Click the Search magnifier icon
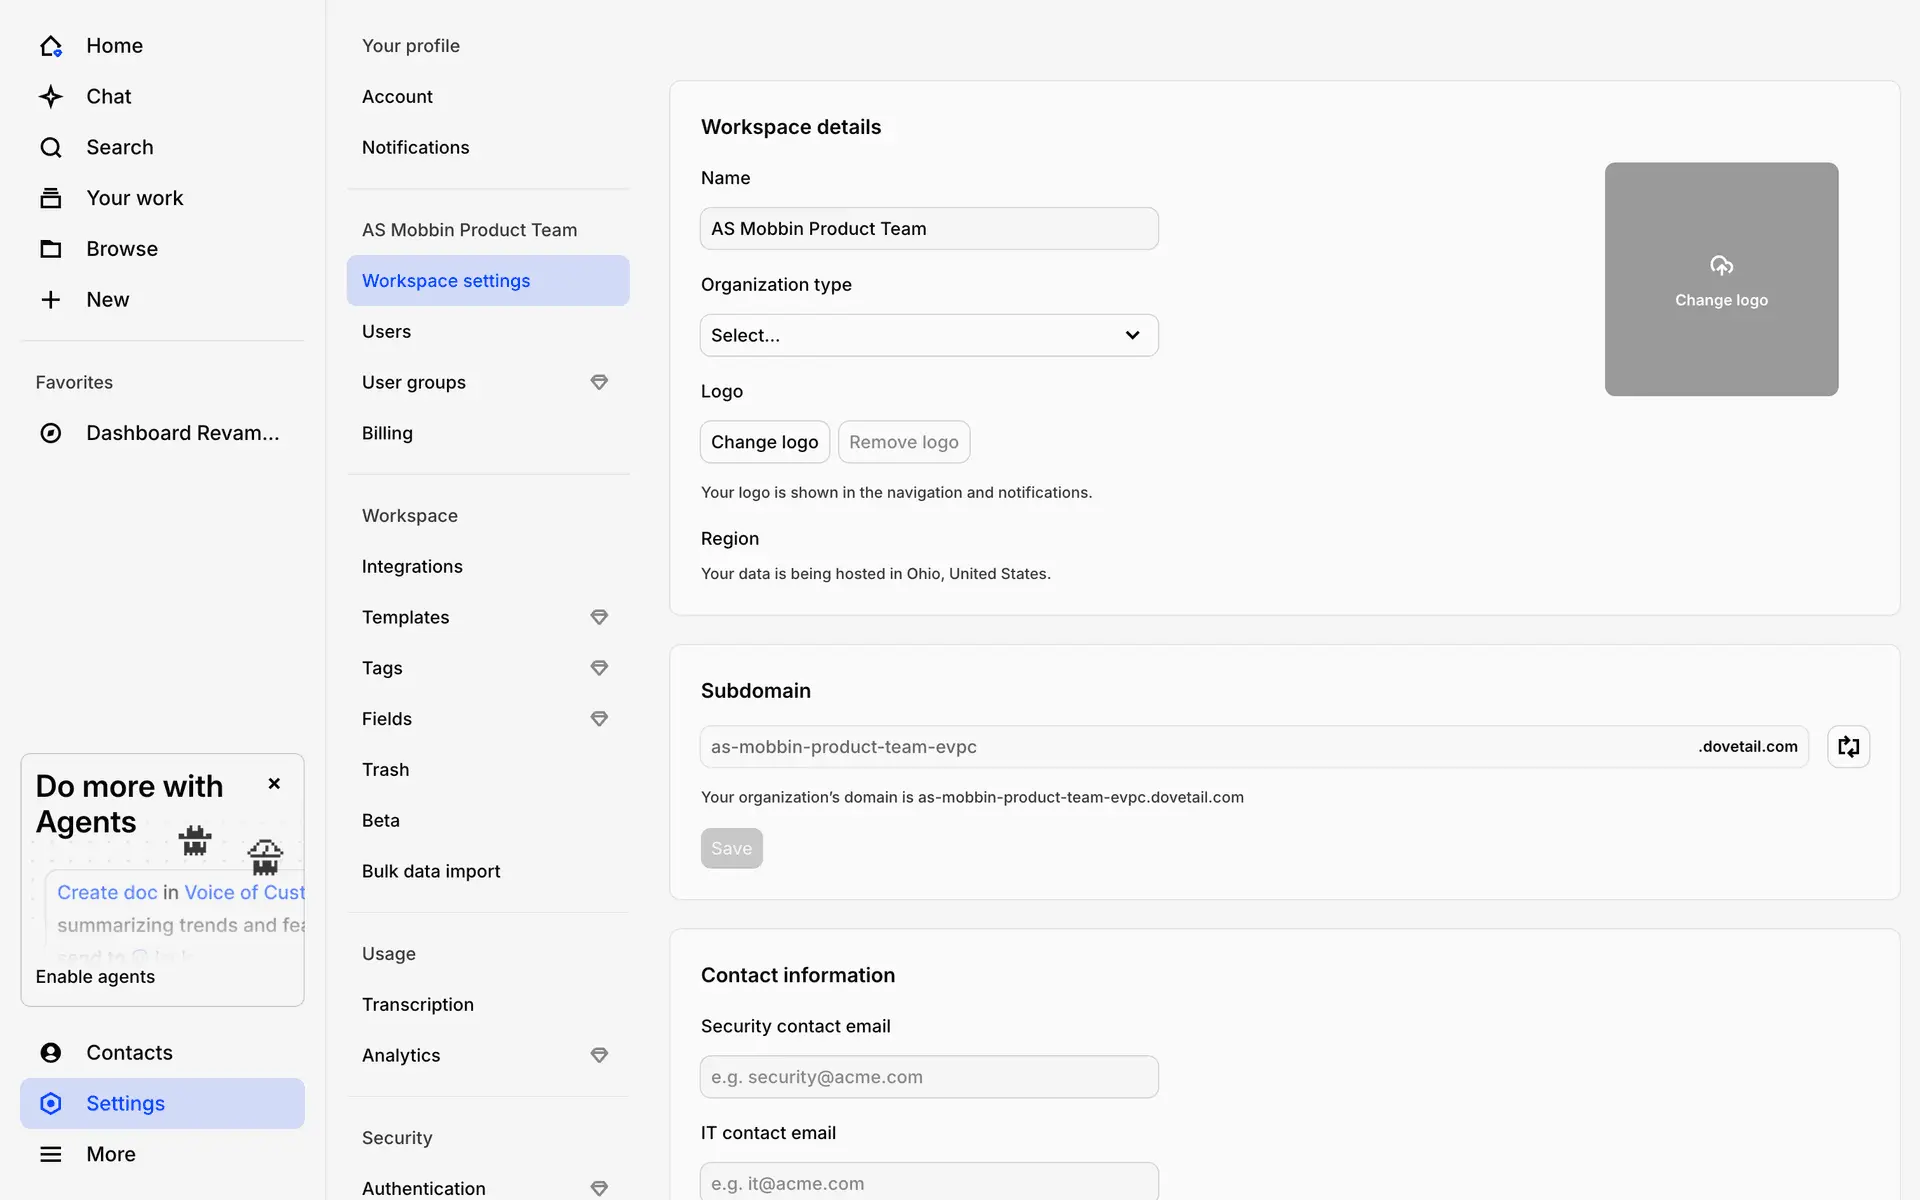 [x=51, y=147]
